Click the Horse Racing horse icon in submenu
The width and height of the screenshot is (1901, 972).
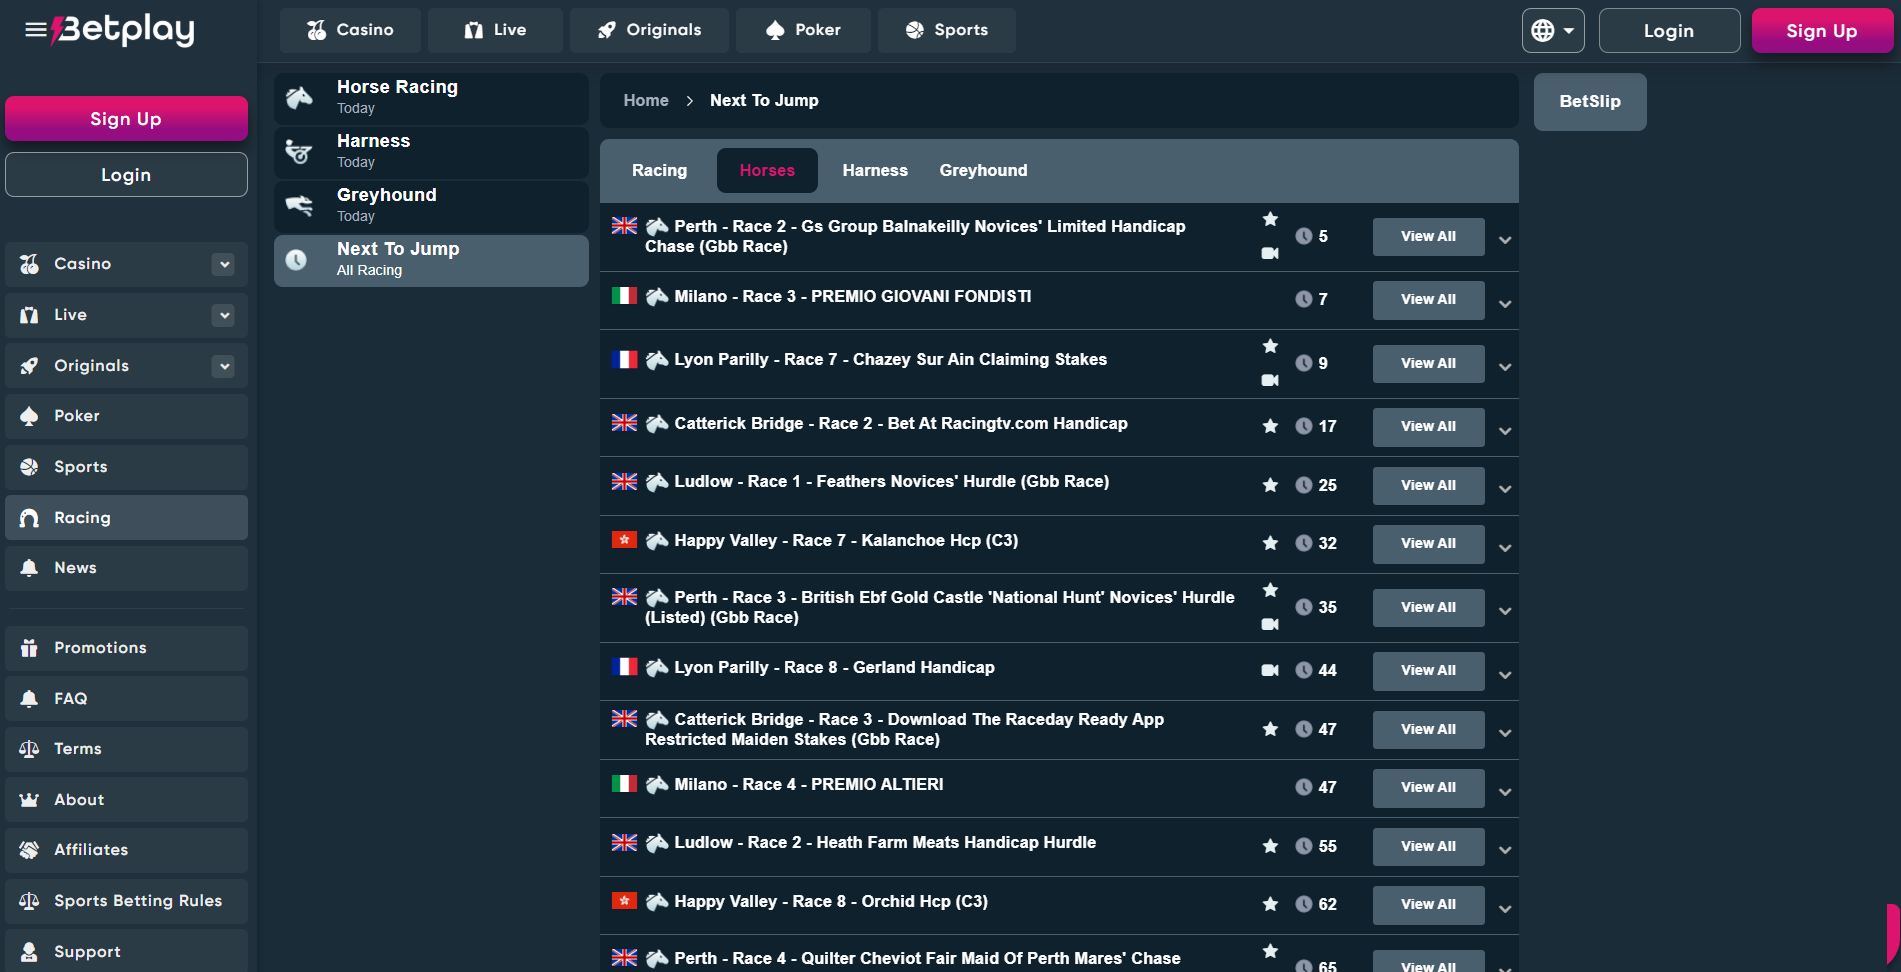click(299, 97)
